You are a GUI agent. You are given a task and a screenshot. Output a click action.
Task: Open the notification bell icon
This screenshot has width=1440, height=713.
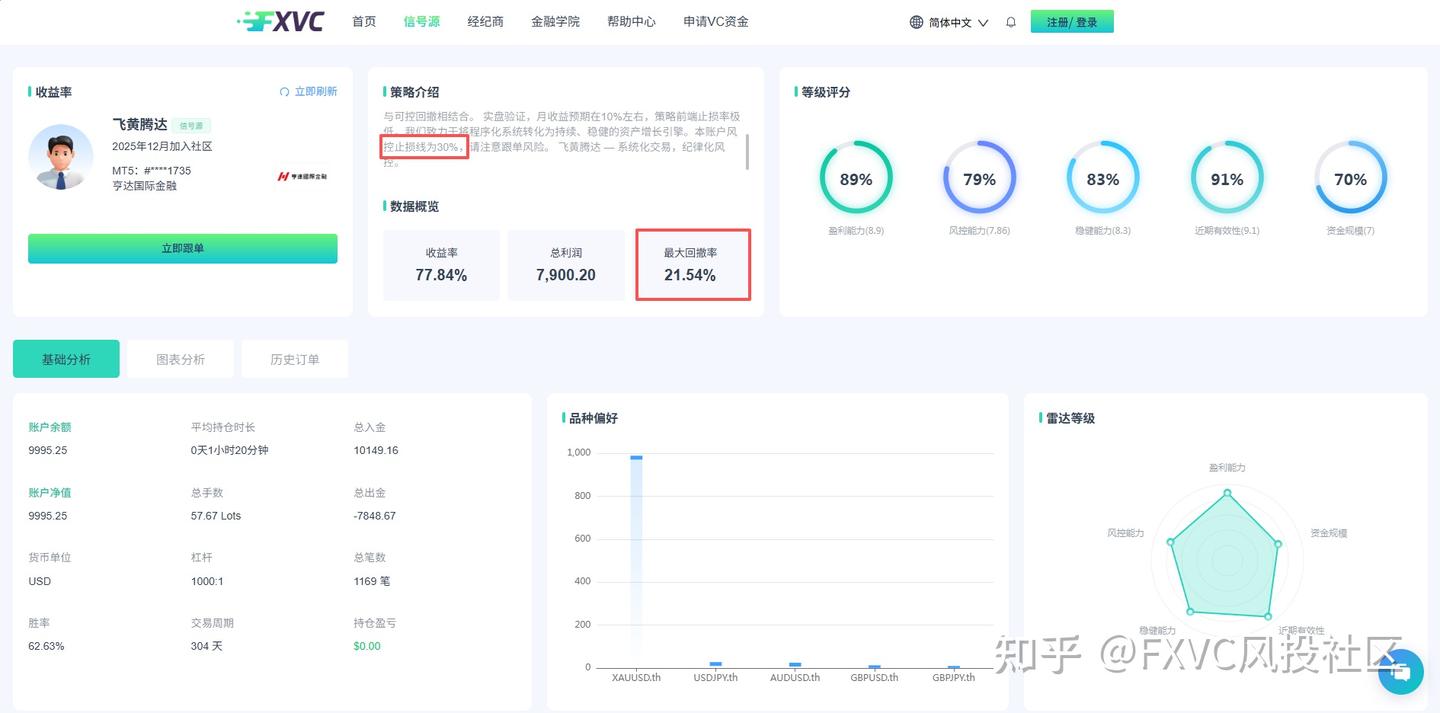1010,20
